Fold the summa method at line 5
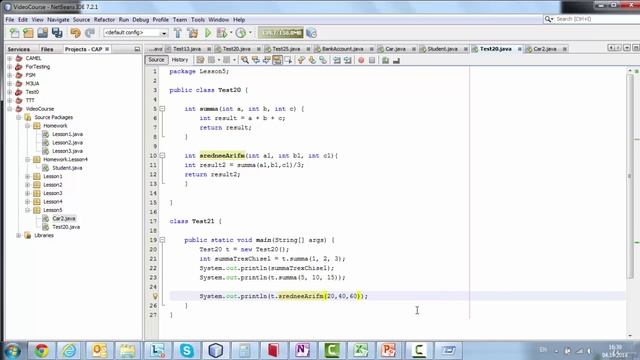The width and height of the screenshot is (640, 360). tap(162, 109)
